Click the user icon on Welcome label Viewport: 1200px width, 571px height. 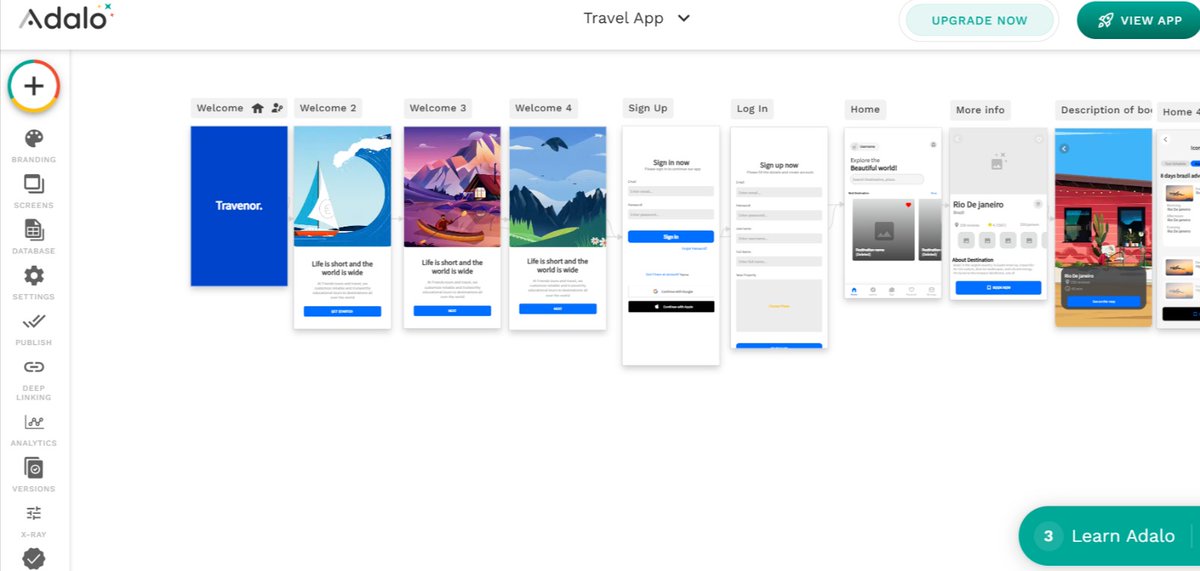[277, 108]
